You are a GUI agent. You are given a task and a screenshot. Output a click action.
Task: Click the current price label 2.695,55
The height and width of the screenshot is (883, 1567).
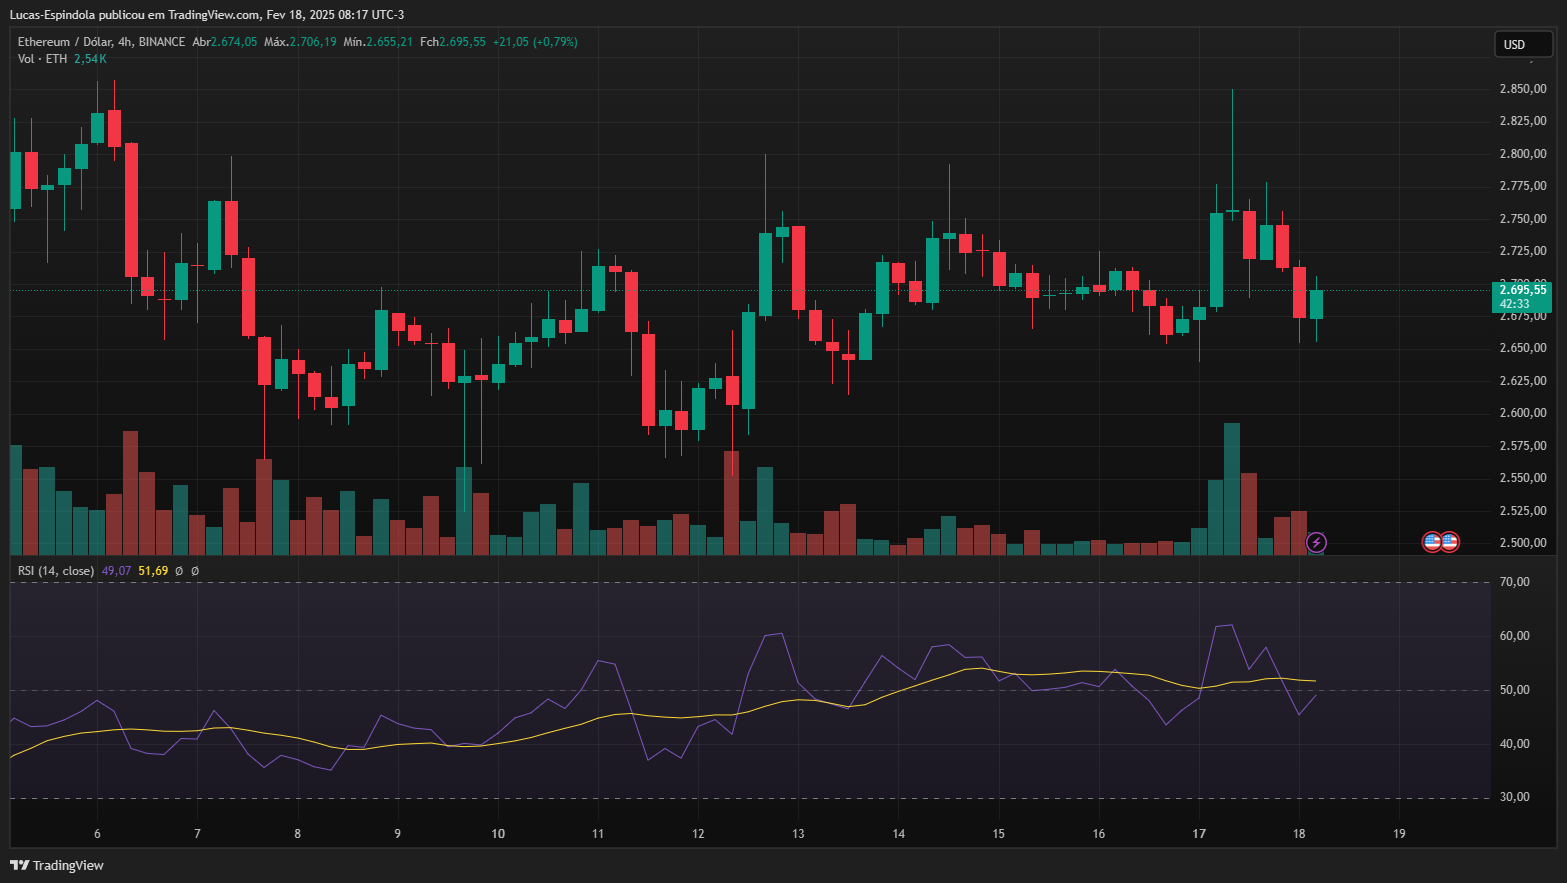1522,290
